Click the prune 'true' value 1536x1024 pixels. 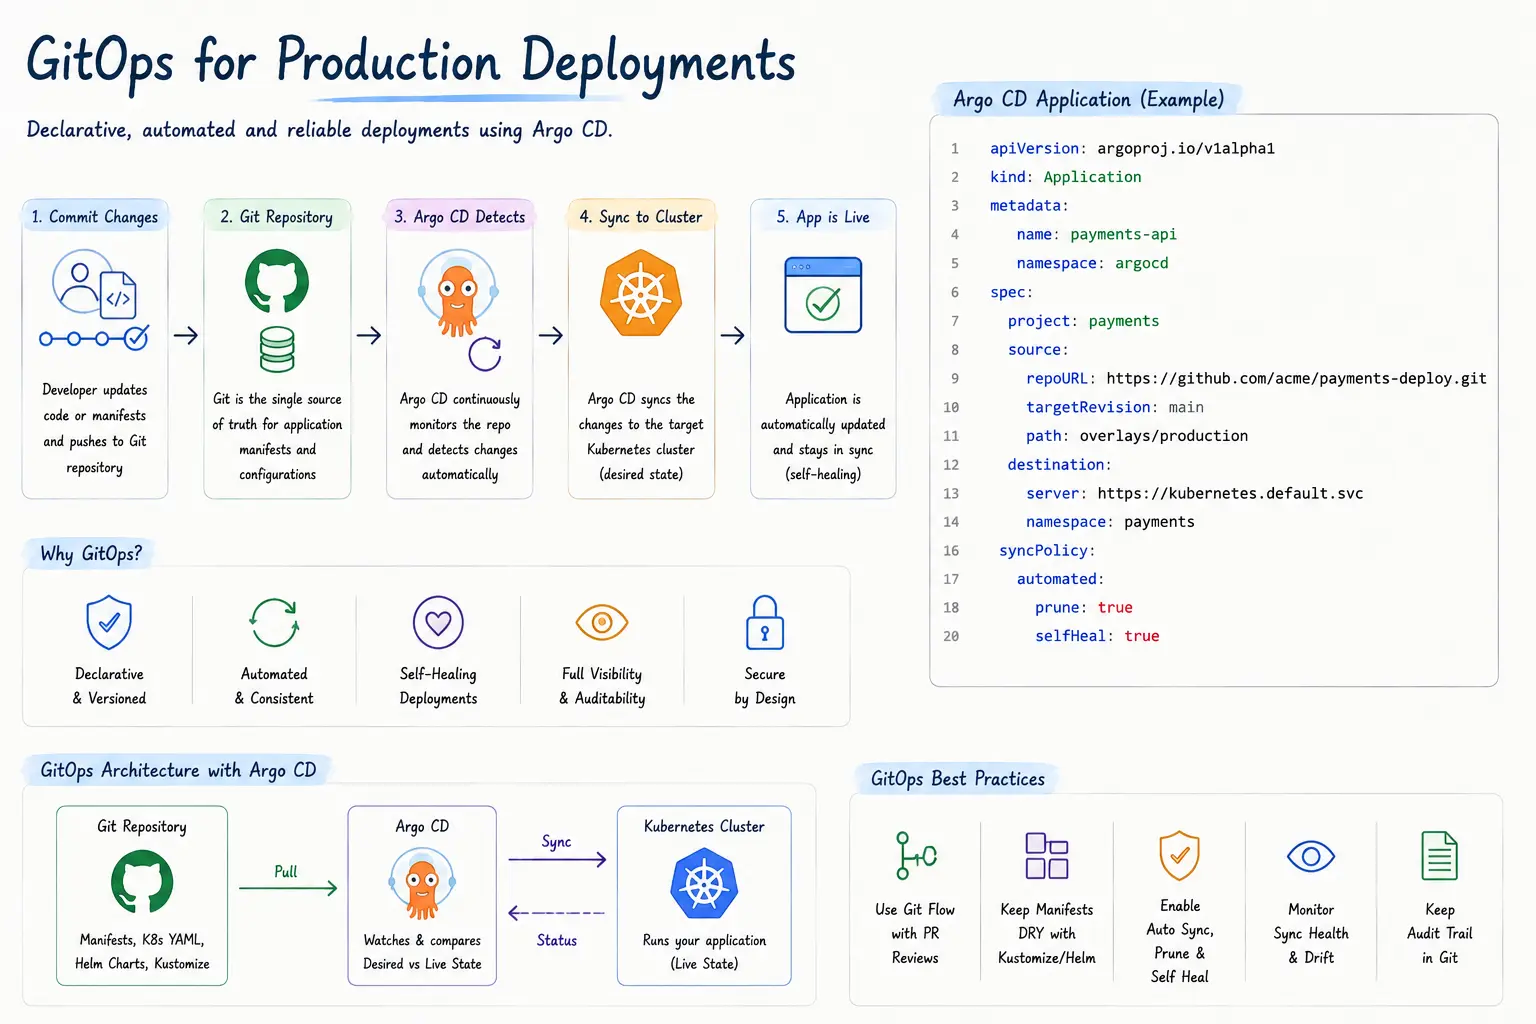click(1115, 607)
